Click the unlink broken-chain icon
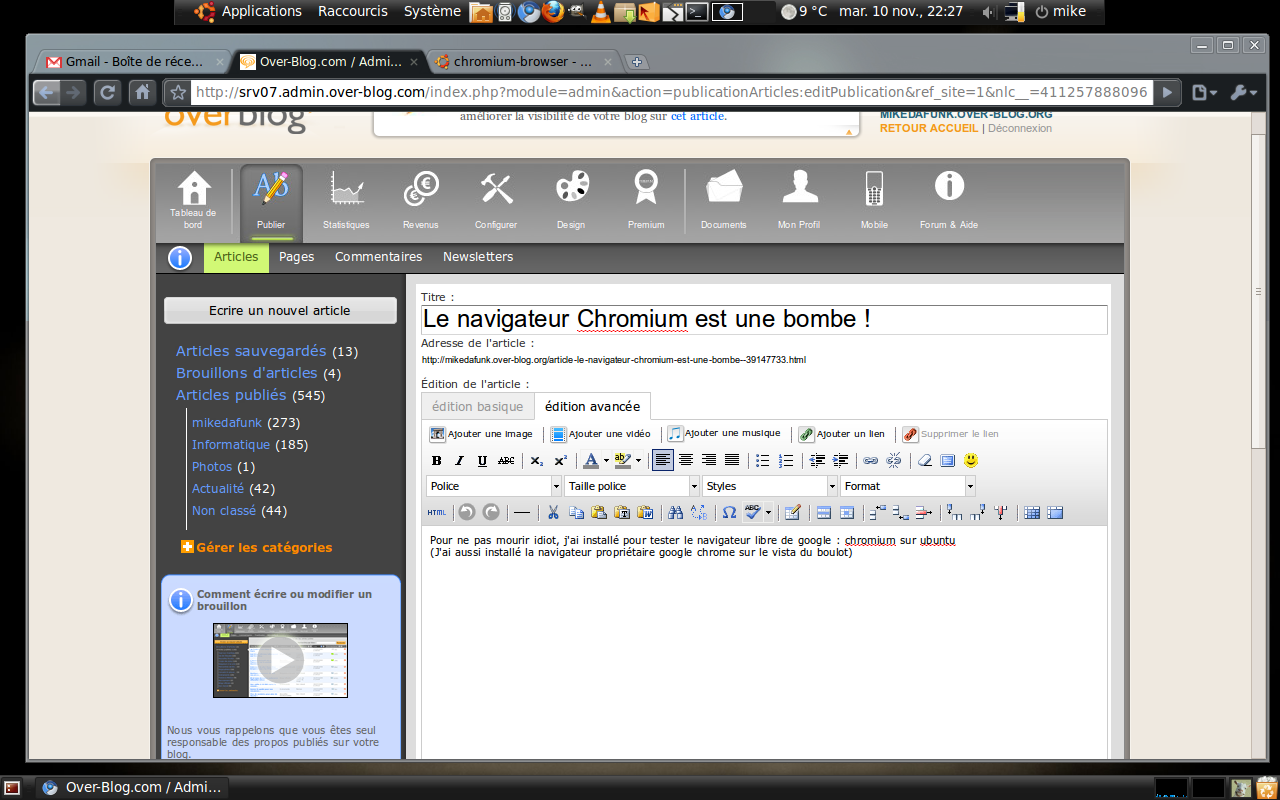The image size is (1280, 800). tap(894, 461)
